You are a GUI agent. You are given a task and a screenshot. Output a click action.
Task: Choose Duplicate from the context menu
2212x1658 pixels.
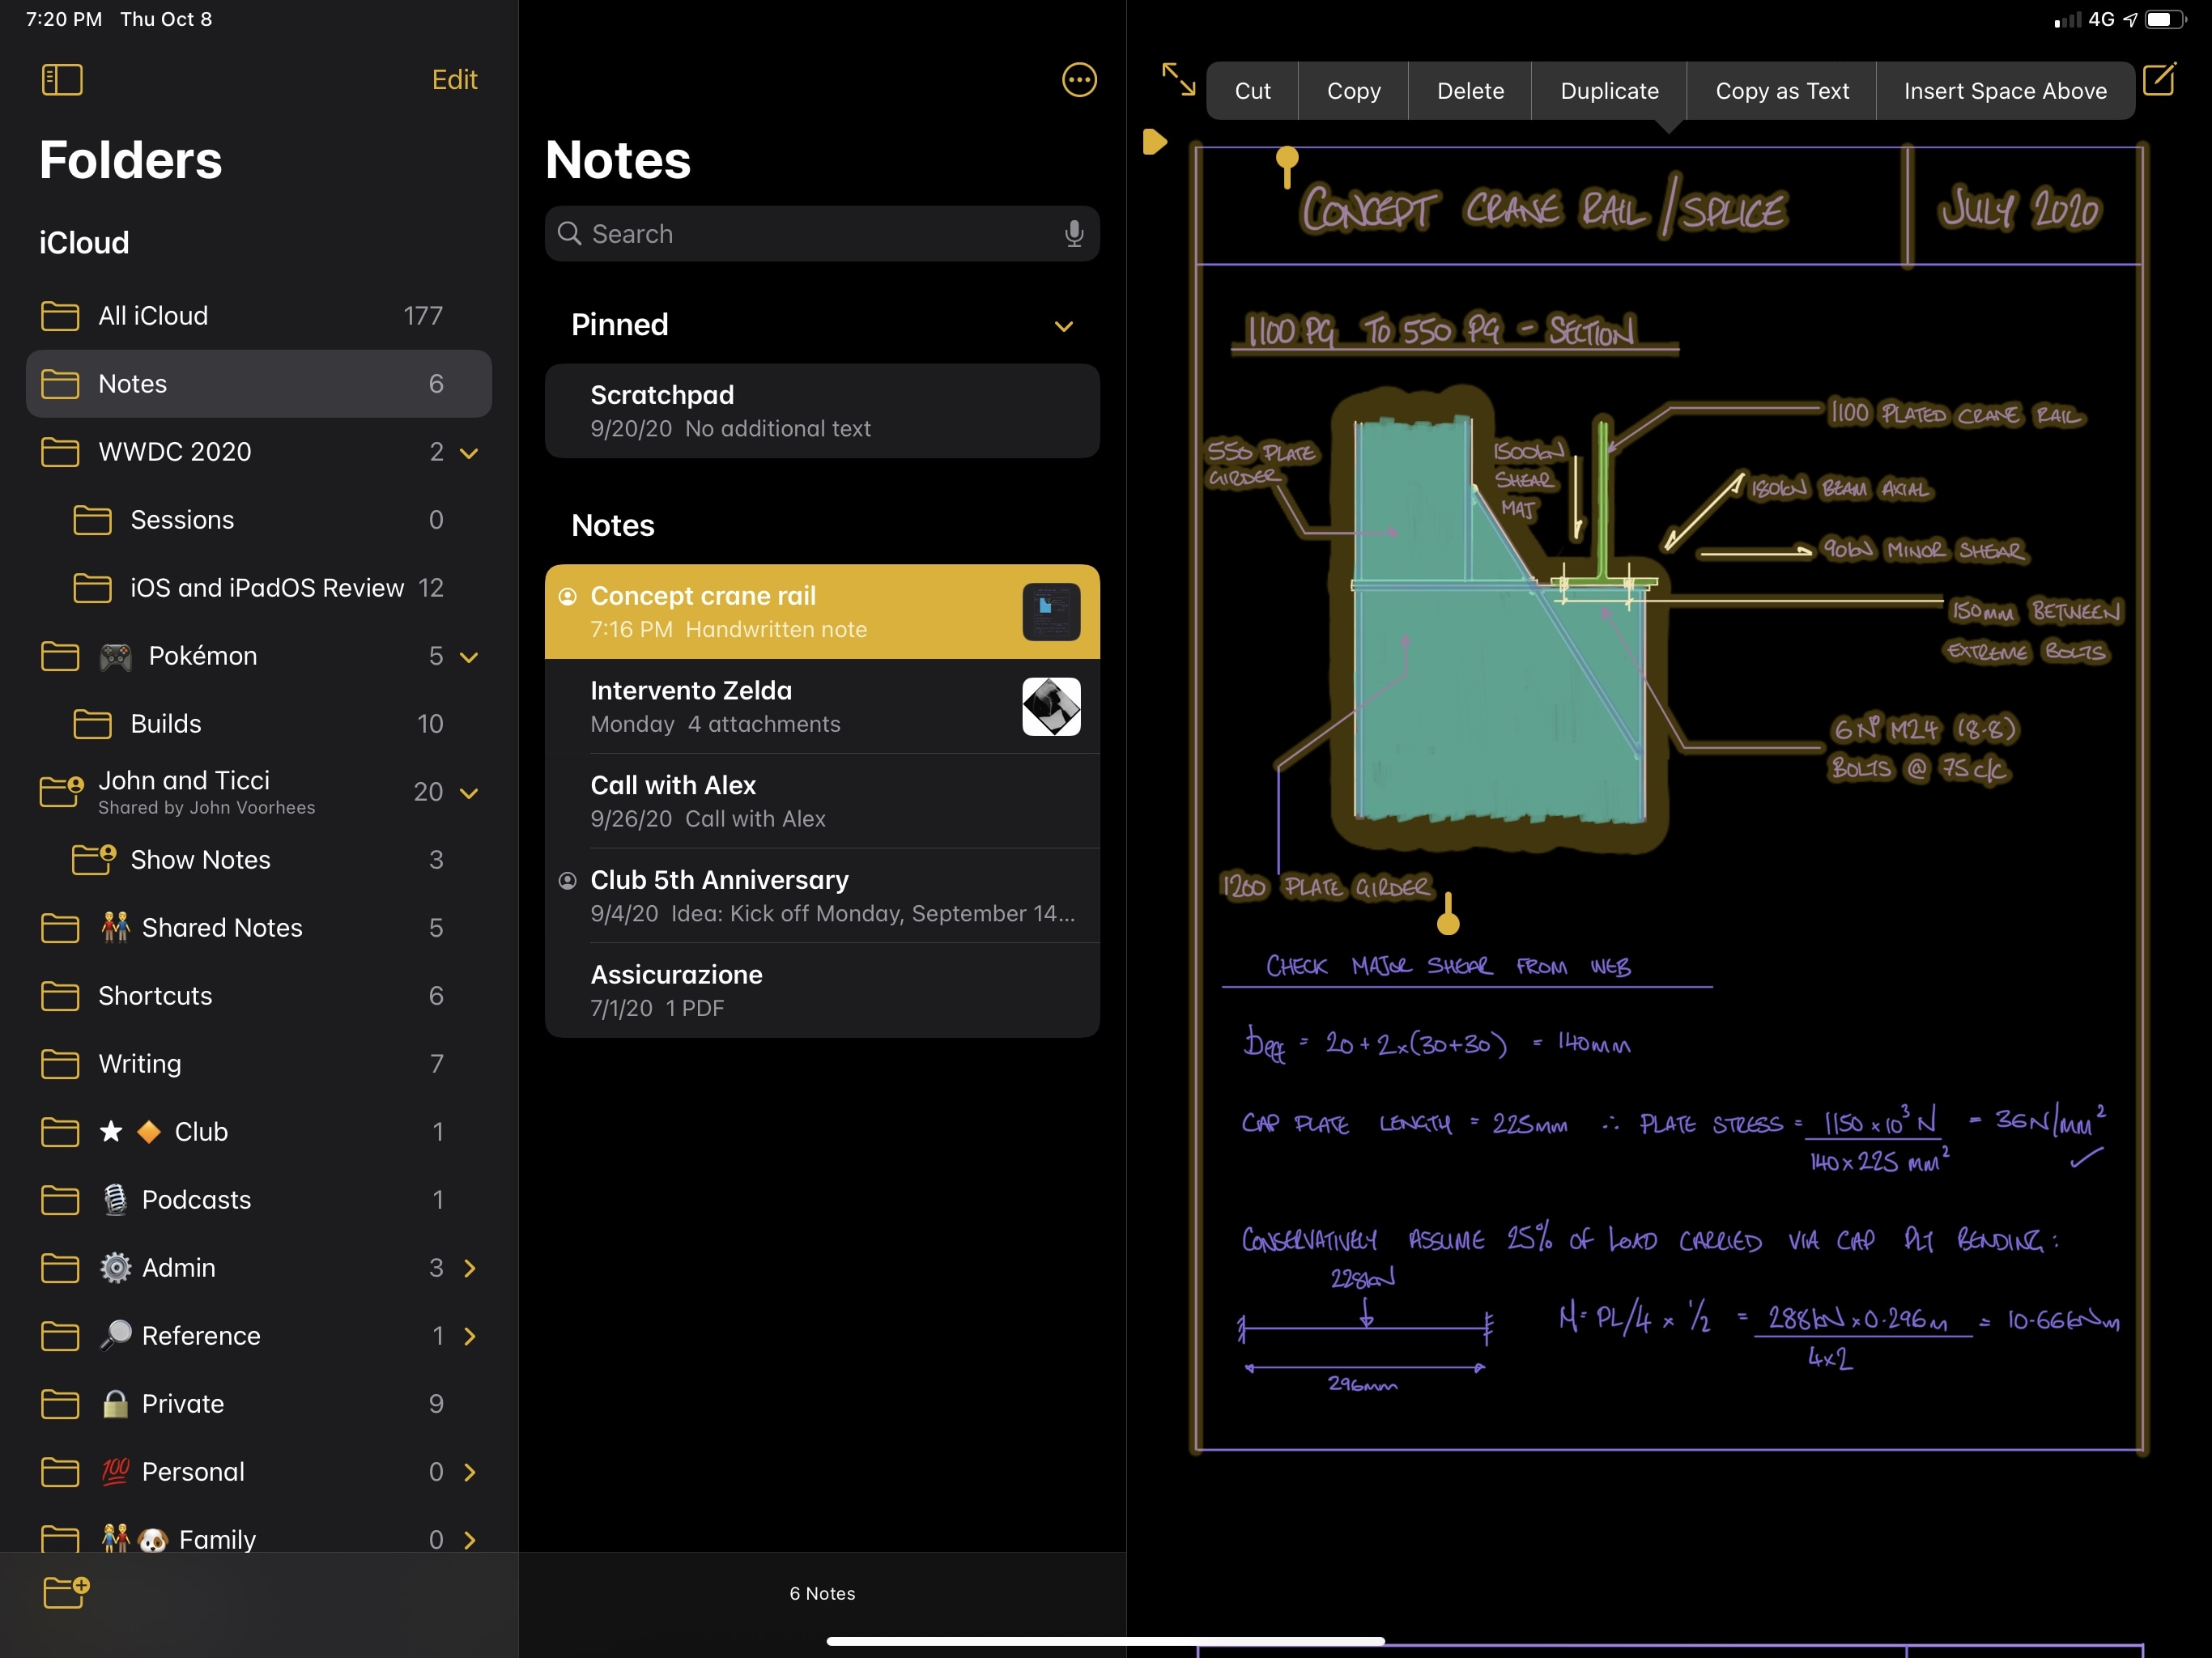pos(1609,91)
